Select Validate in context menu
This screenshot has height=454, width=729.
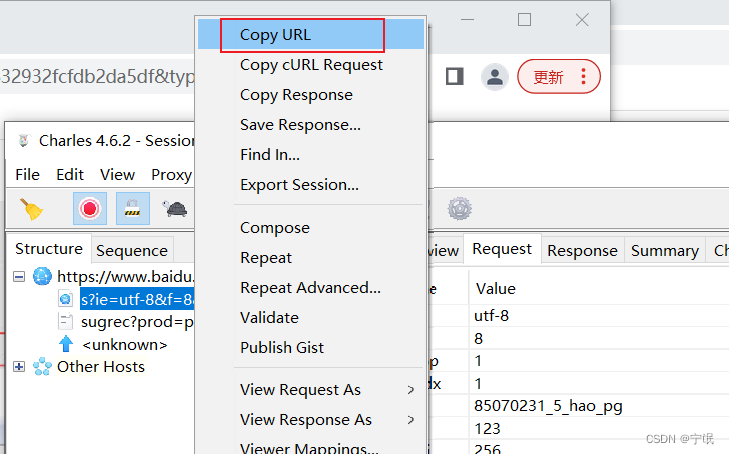[x=311, y=317]
